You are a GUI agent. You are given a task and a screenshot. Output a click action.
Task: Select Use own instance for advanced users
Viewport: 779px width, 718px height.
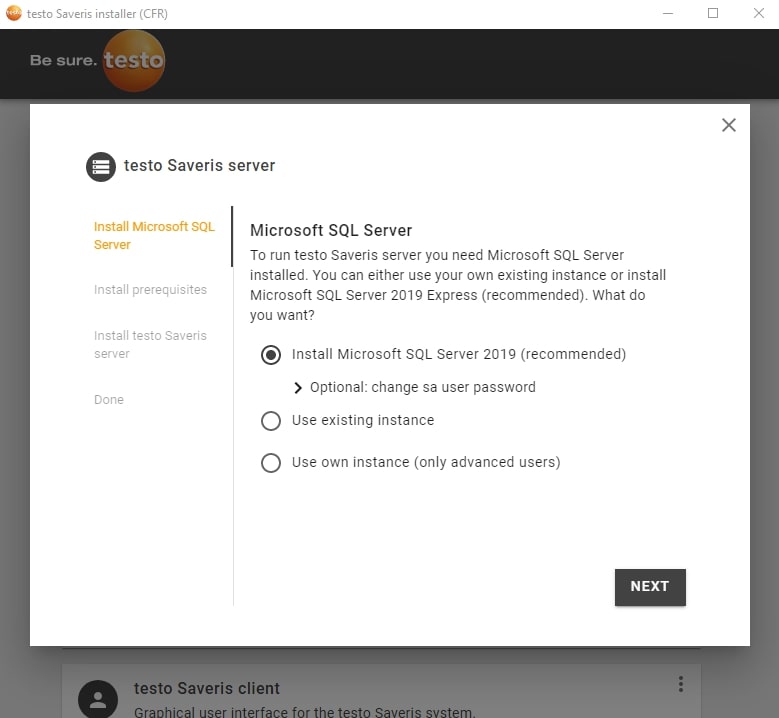click(271, 463)
